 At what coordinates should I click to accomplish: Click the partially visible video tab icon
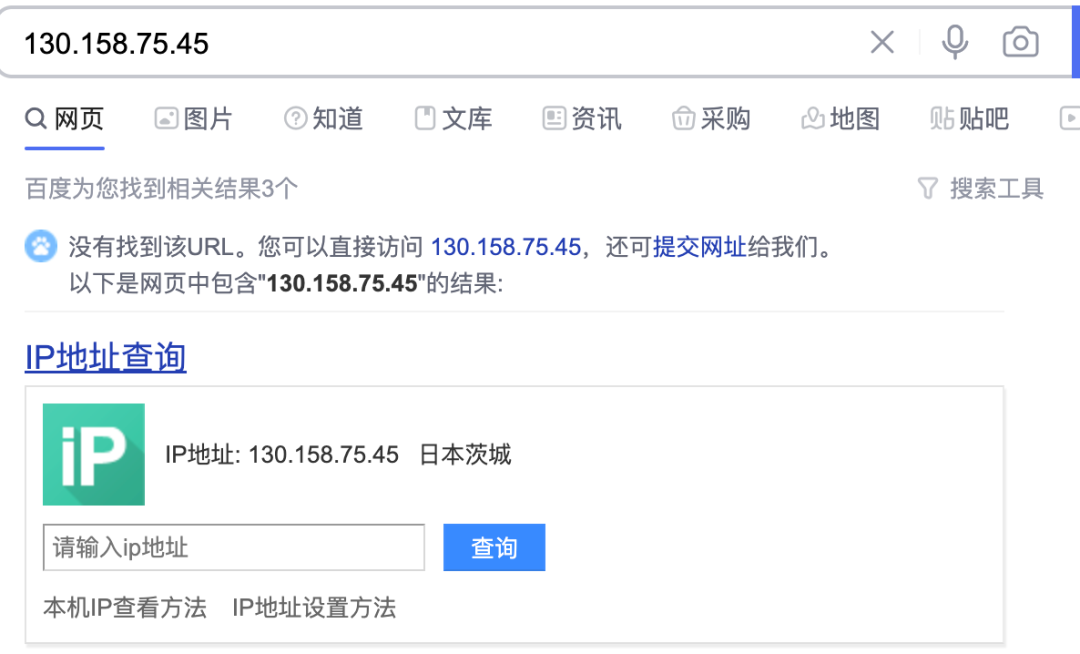tap(1070, 118)
